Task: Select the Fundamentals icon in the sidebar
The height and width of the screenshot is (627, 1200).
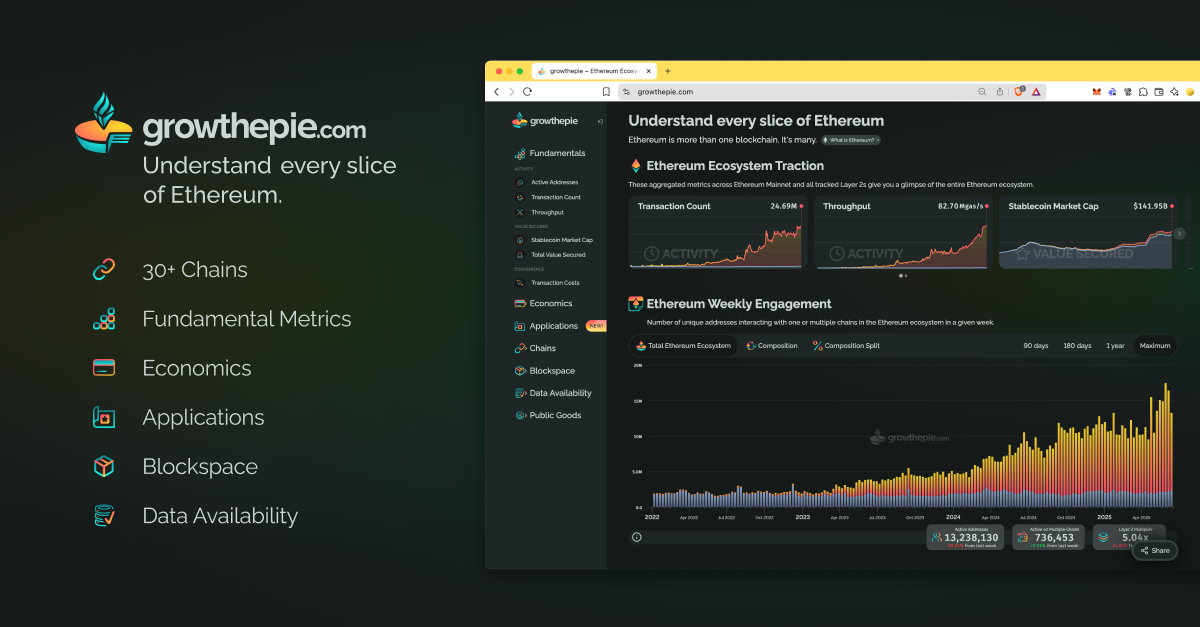Action: (519, 152)
